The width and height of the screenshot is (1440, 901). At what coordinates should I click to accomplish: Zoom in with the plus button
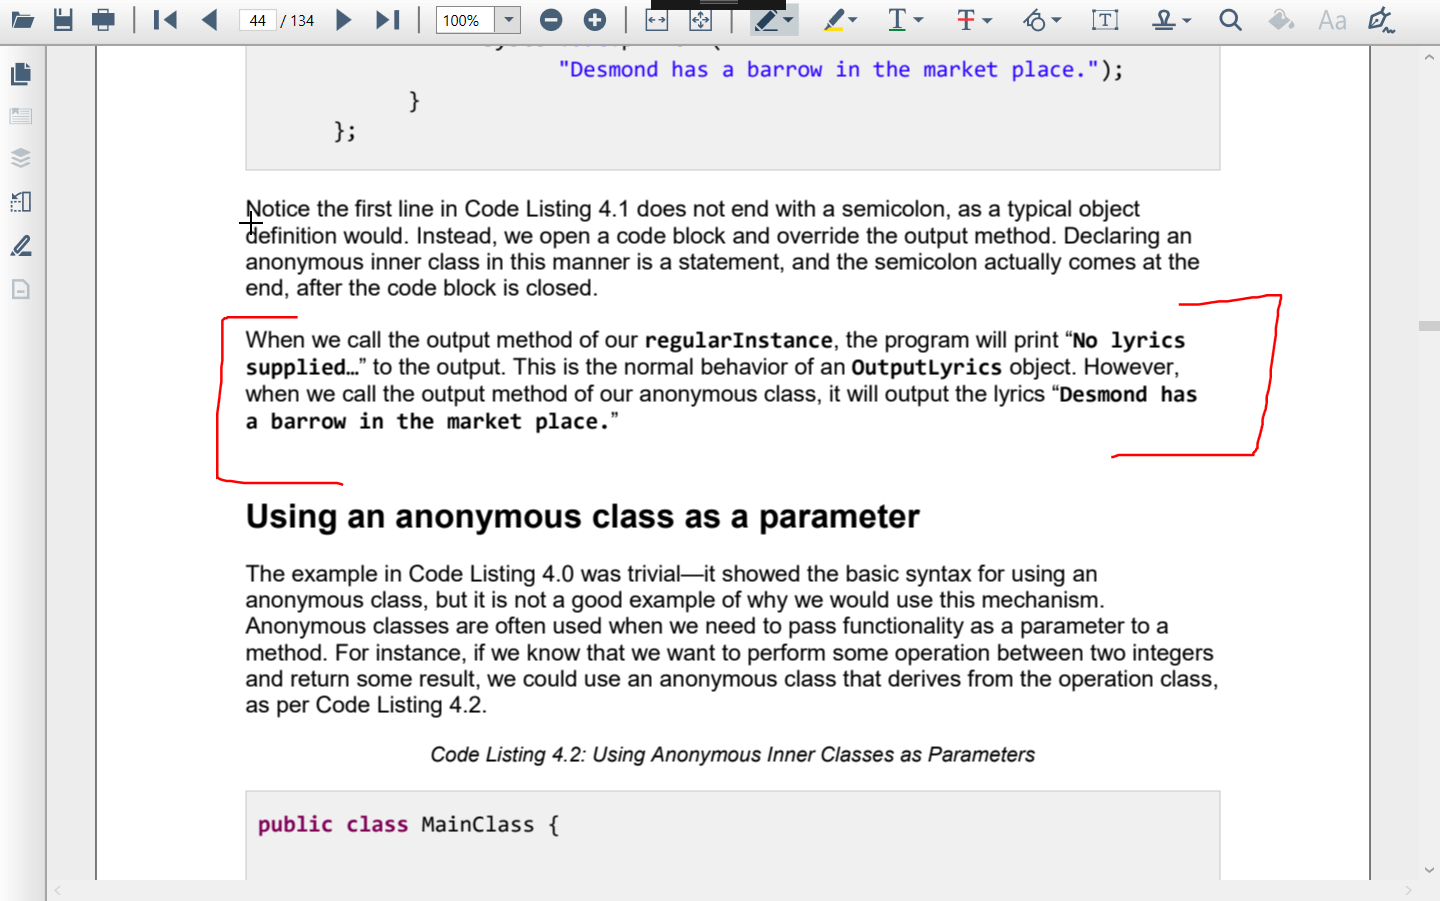click(x=595, y=20)
